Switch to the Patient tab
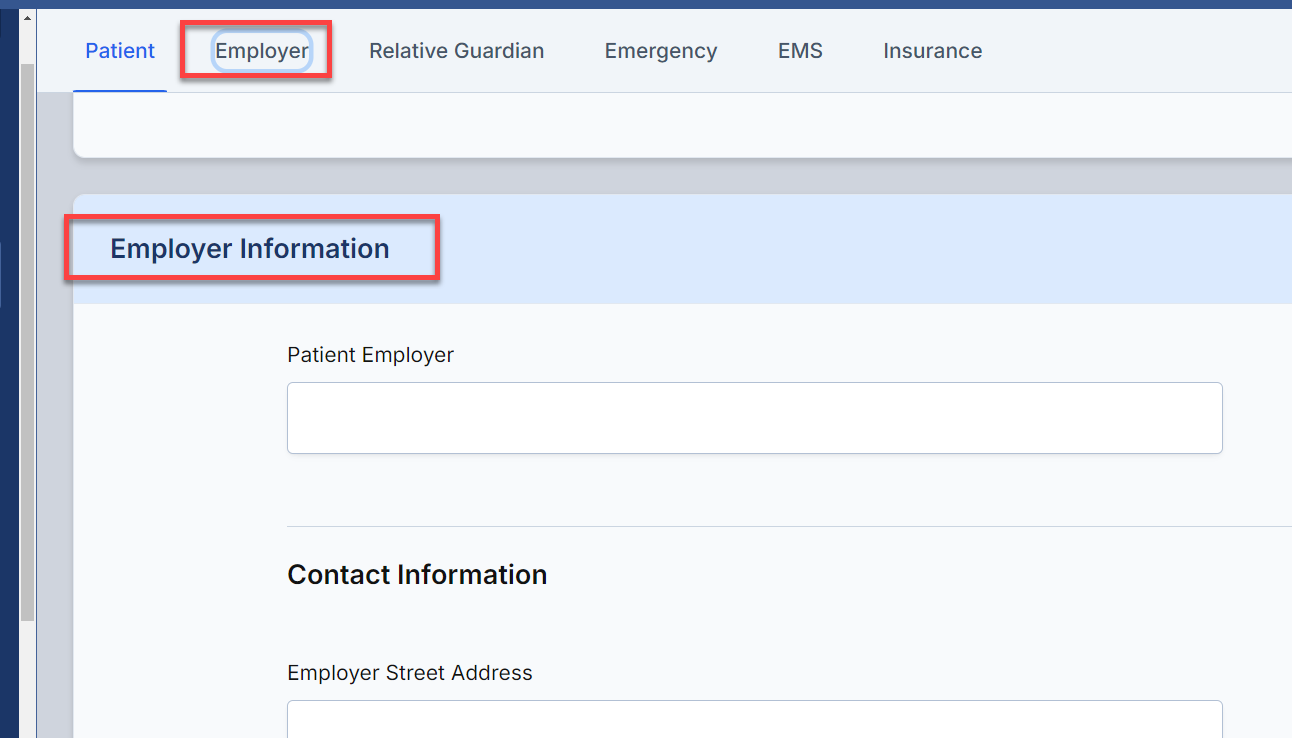 point(120,51)
